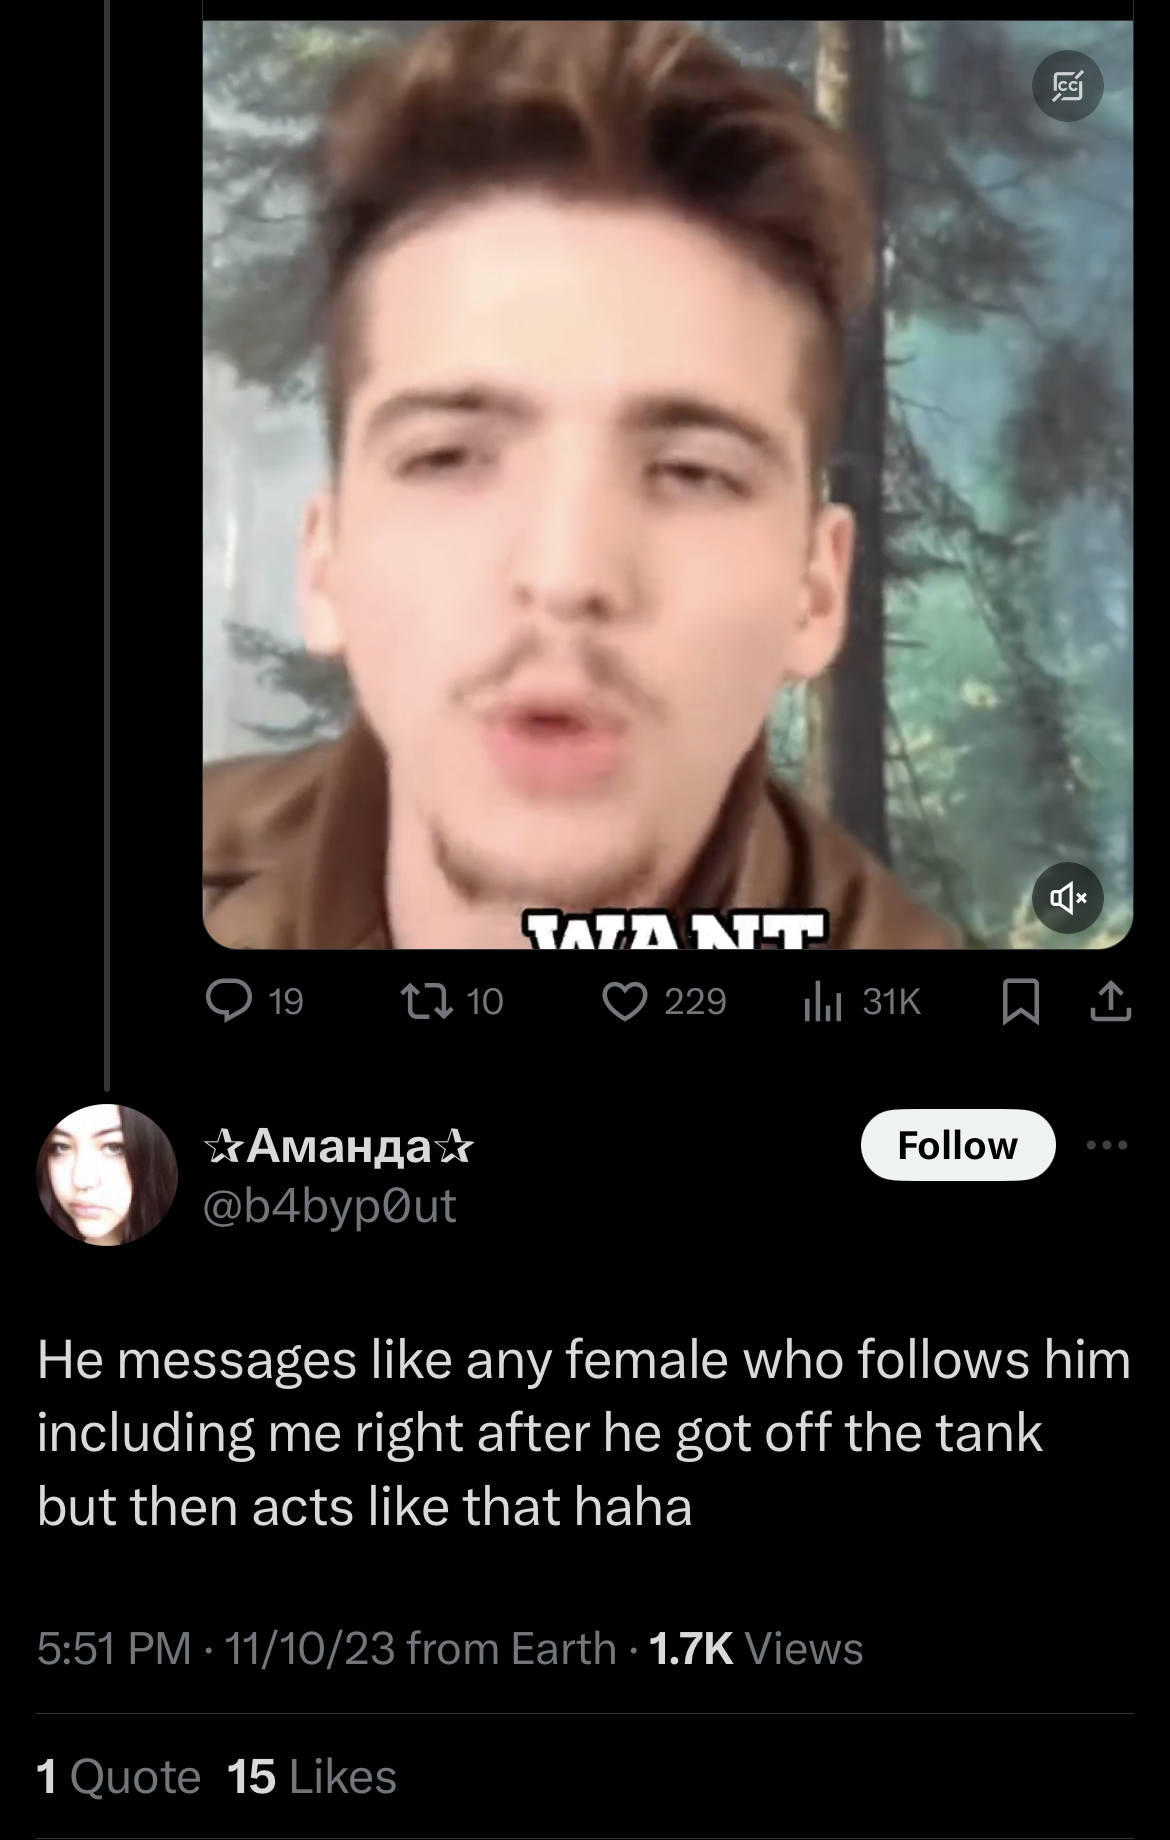The image size is (1170, 1840).
Task: View the 15 Likes list
Action: [x=312, y=1777]
